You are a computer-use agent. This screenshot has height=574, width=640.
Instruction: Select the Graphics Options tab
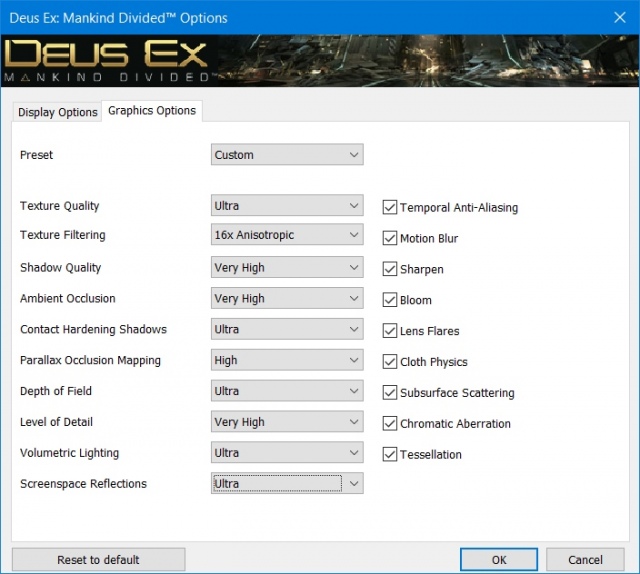[x=152, y=111]
